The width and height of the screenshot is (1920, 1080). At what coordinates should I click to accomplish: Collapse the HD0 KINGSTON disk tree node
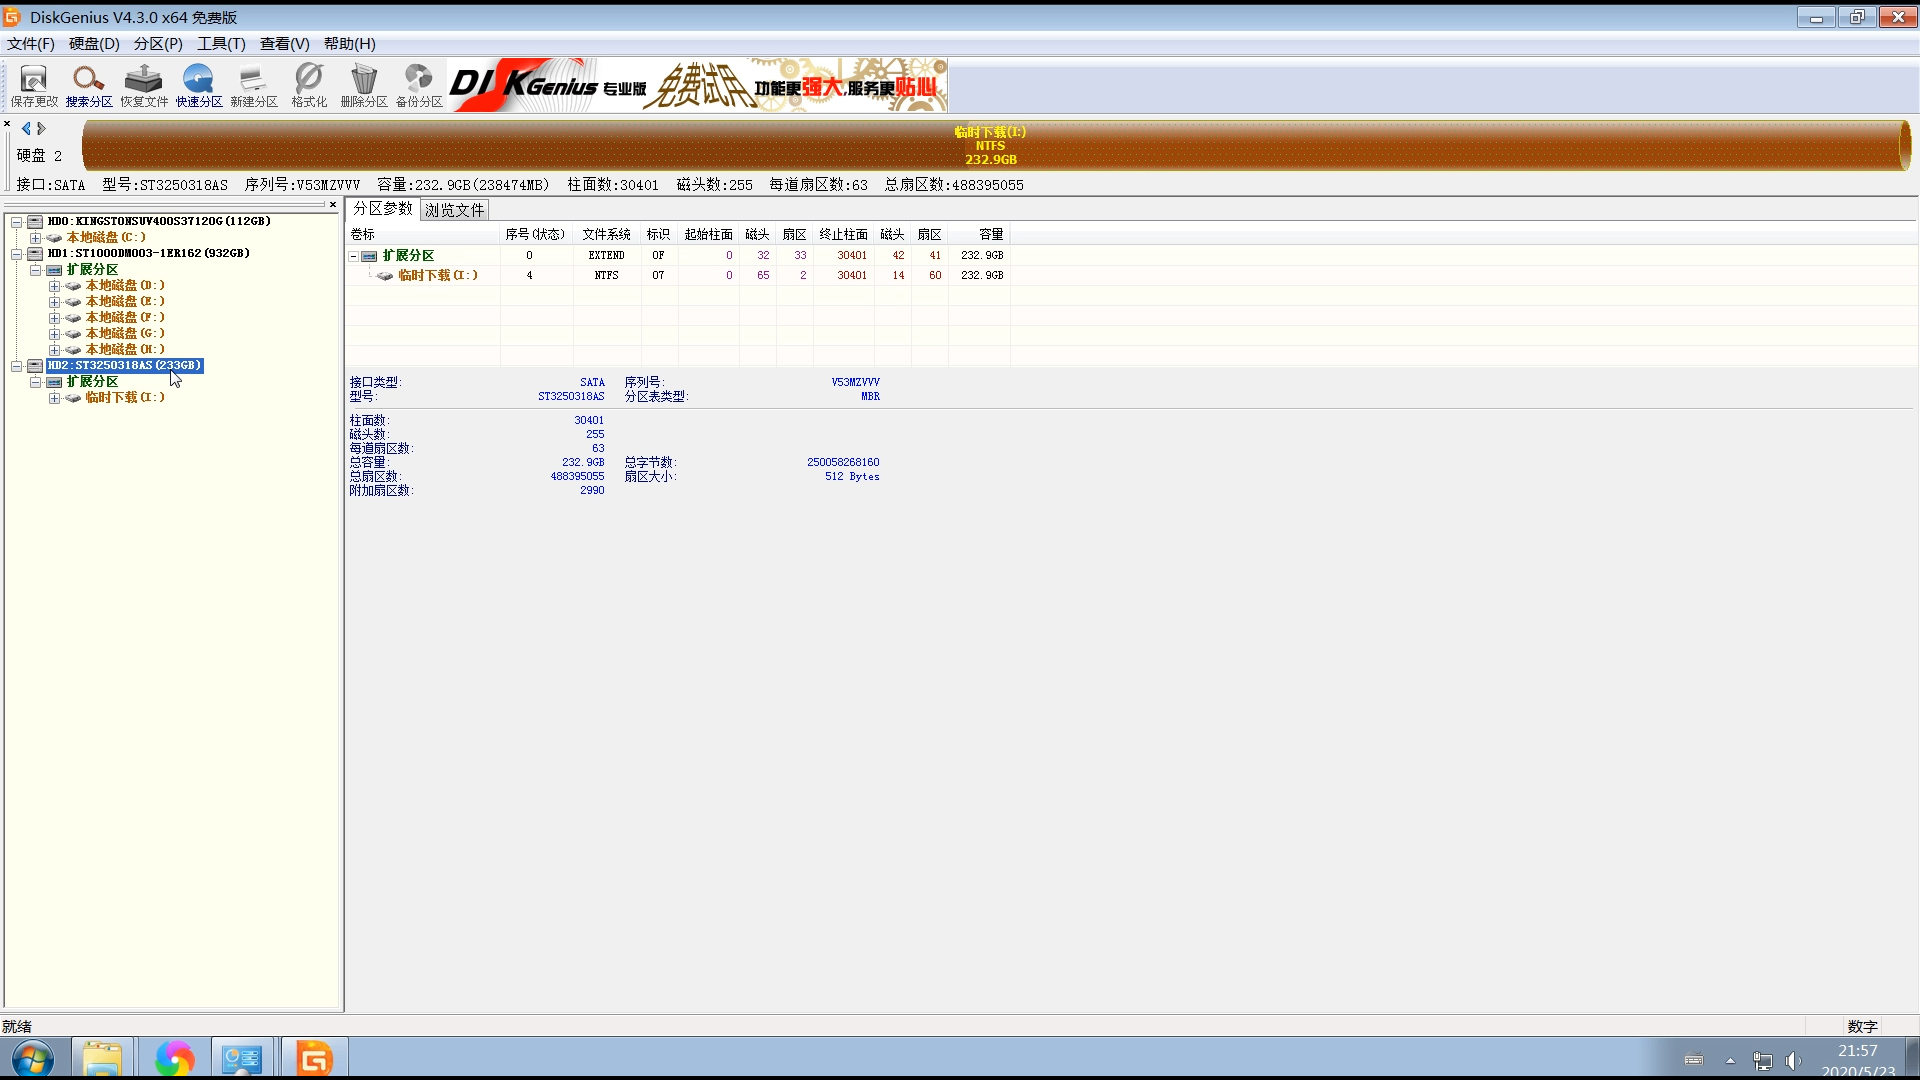(17, 222)
